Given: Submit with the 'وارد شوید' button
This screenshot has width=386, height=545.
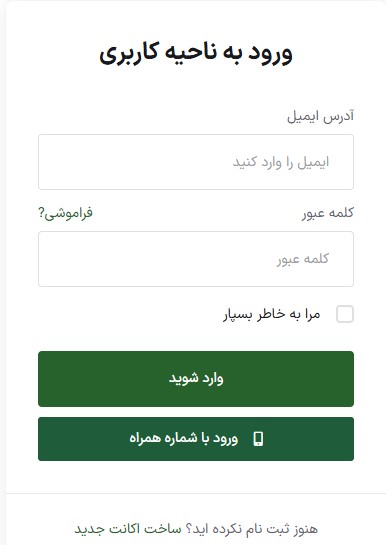Looking at the screenshot, I should click(x=196, y=379).
